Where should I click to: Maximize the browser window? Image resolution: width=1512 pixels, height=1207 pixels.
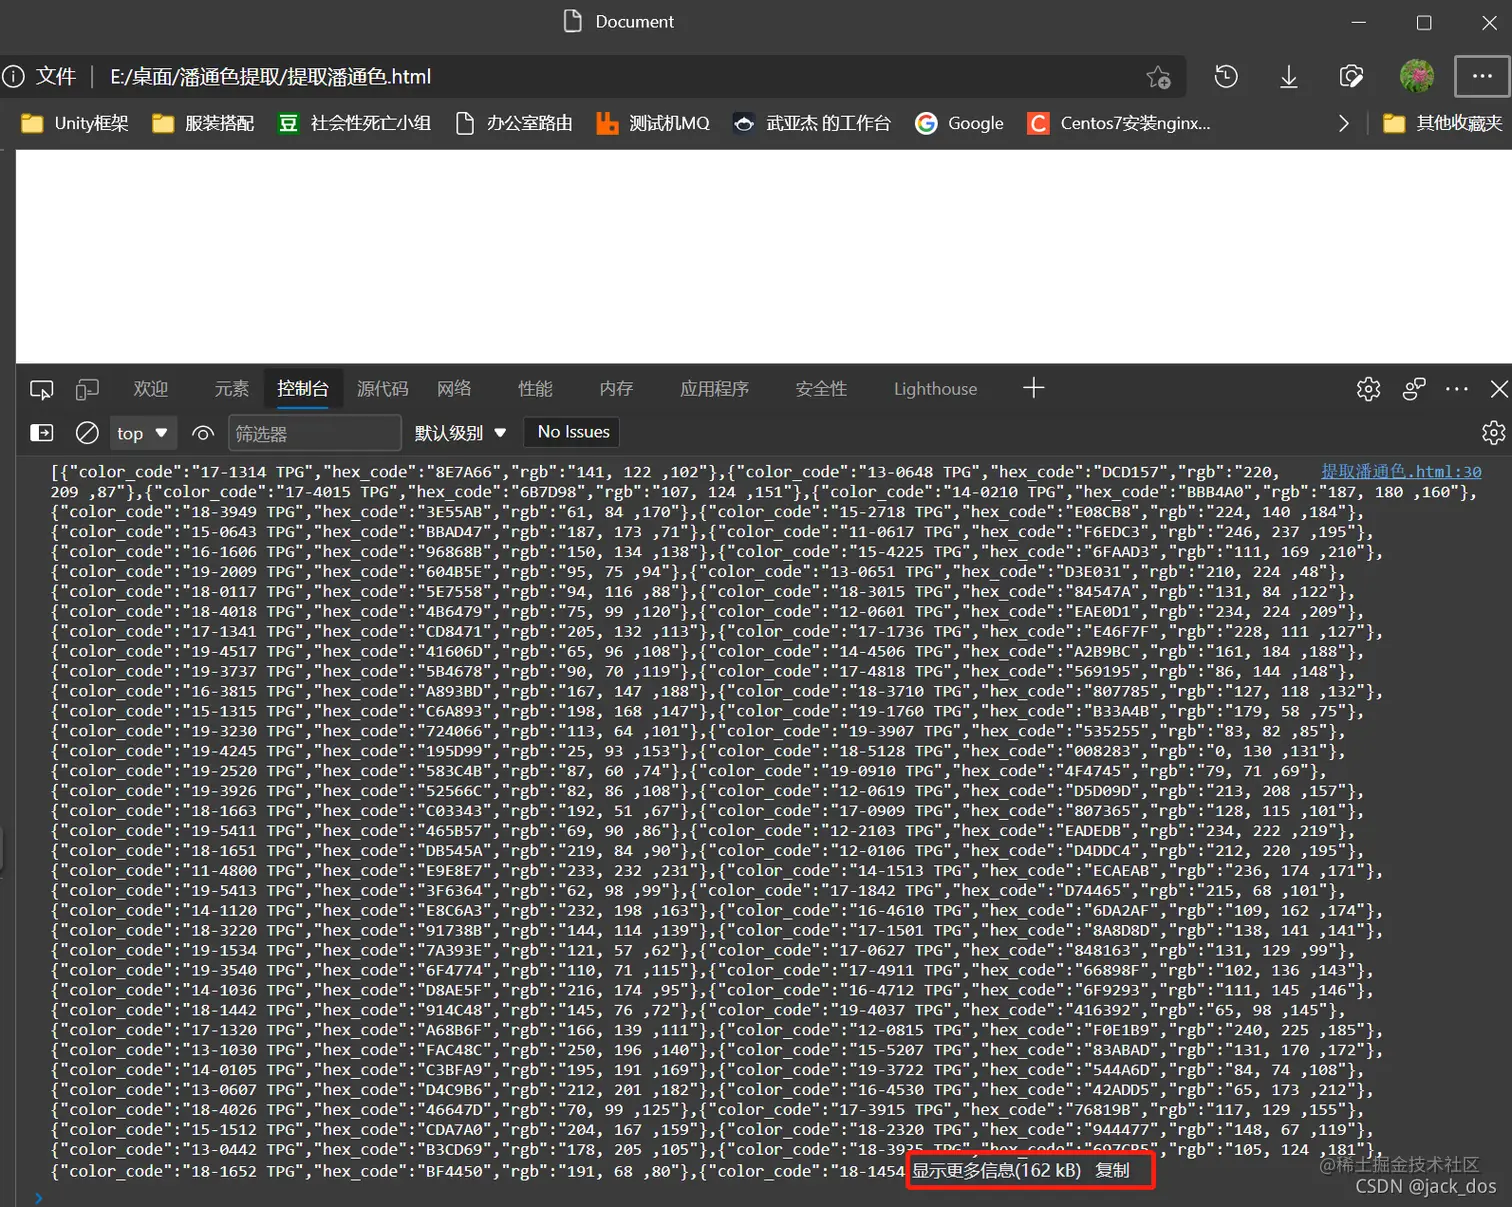[1424, 22]
